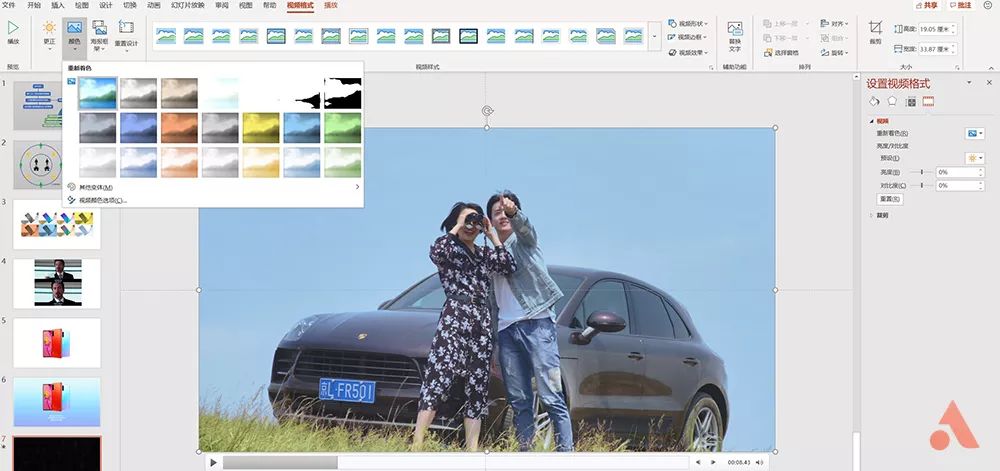Open the pentagon Effects tab in pane
1000x471 pixels.
tap(892, 101)
